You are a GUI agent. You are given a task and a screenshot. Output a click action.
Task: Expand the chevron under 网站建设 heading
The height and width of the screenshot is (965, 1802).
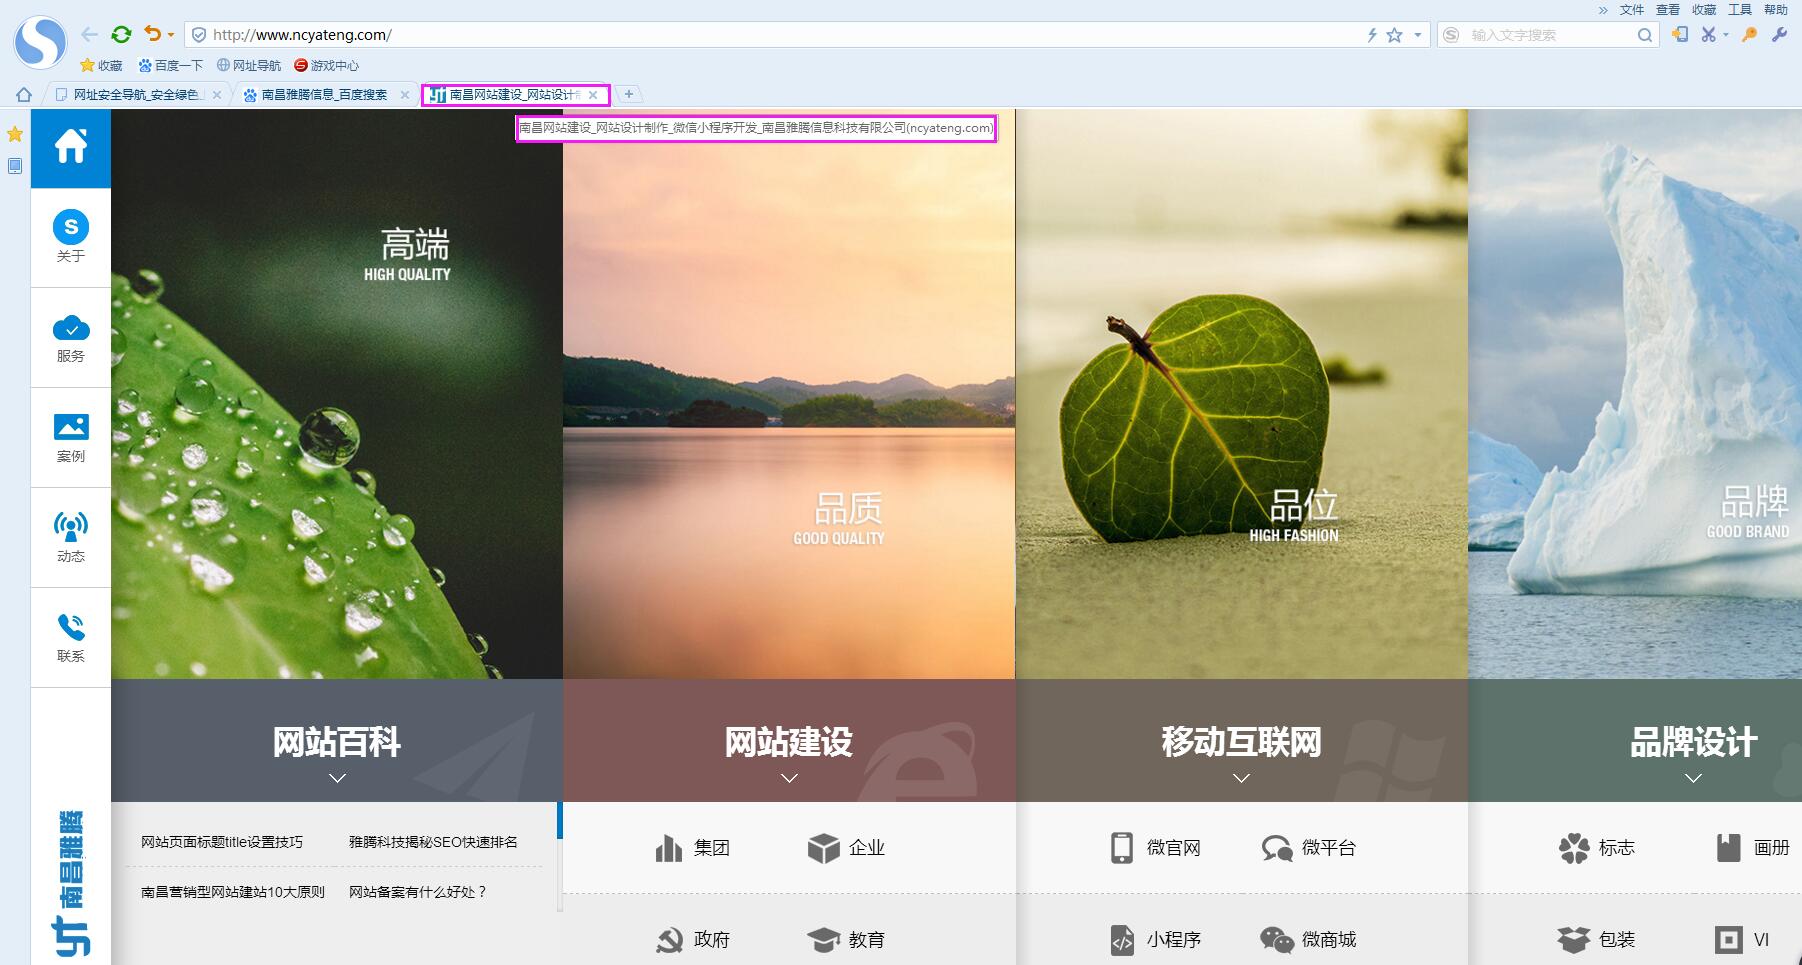pyautogui.click(x=789, y=778)
